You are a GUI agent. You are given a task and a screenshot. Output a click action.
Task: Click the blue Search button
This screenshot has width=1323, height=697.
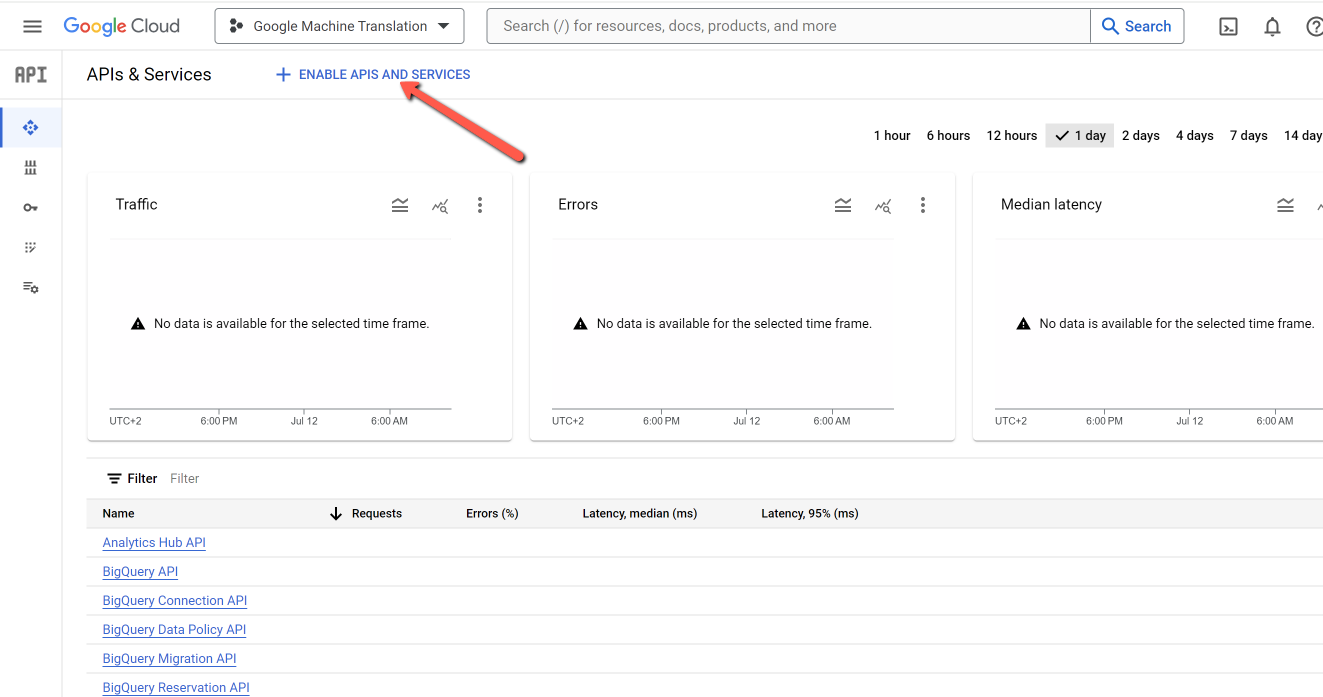click(1137, 26)
